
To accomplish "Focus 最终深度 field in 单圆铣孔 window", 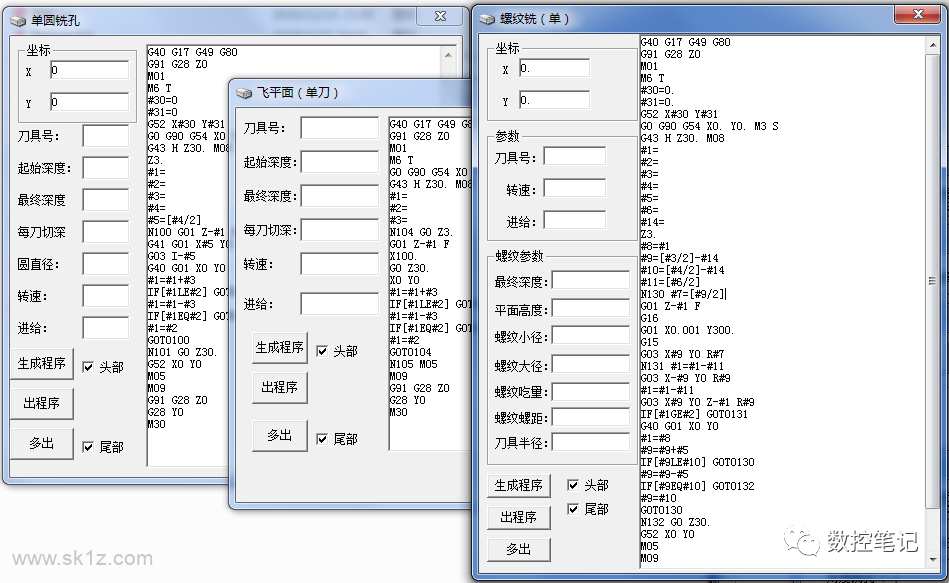I will (105, 200).
